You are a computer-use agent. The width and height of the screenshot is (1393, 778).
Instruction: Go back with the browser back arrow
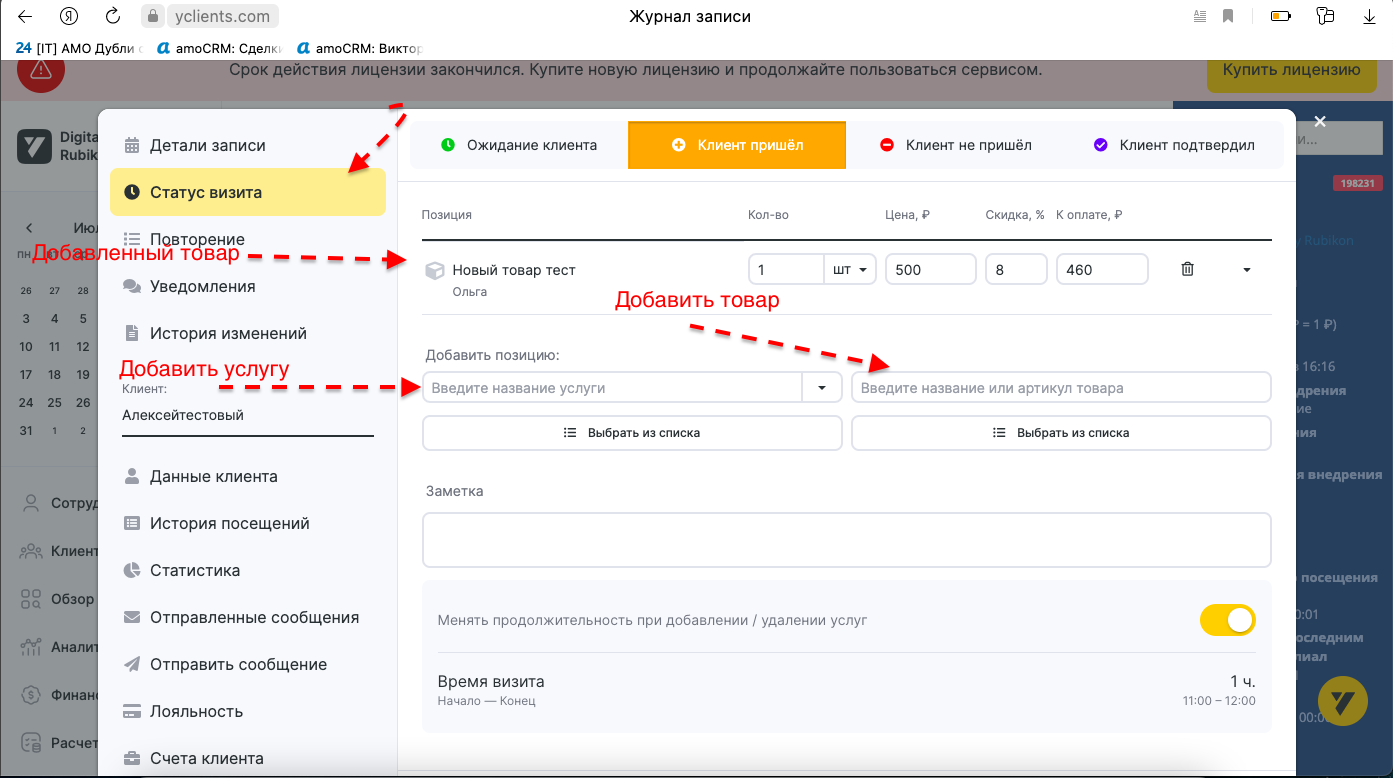click(25, 16)
